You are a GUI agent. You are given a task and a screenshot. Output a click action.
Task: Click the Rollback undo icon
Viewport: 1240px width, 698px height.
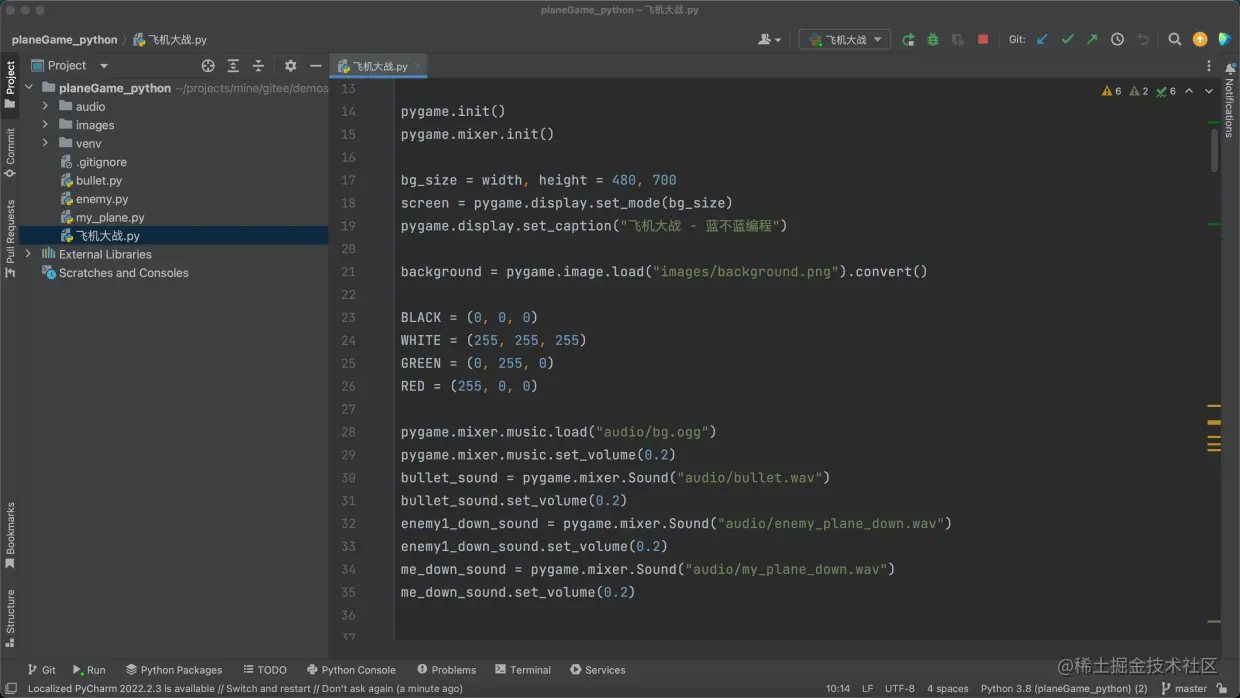[1143, 40]
